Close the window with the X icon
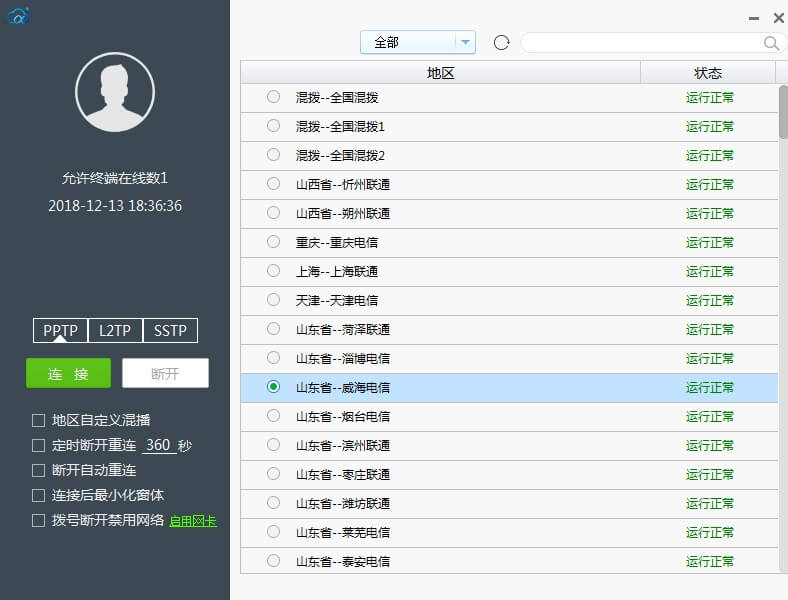 click(x=778, y=18)
